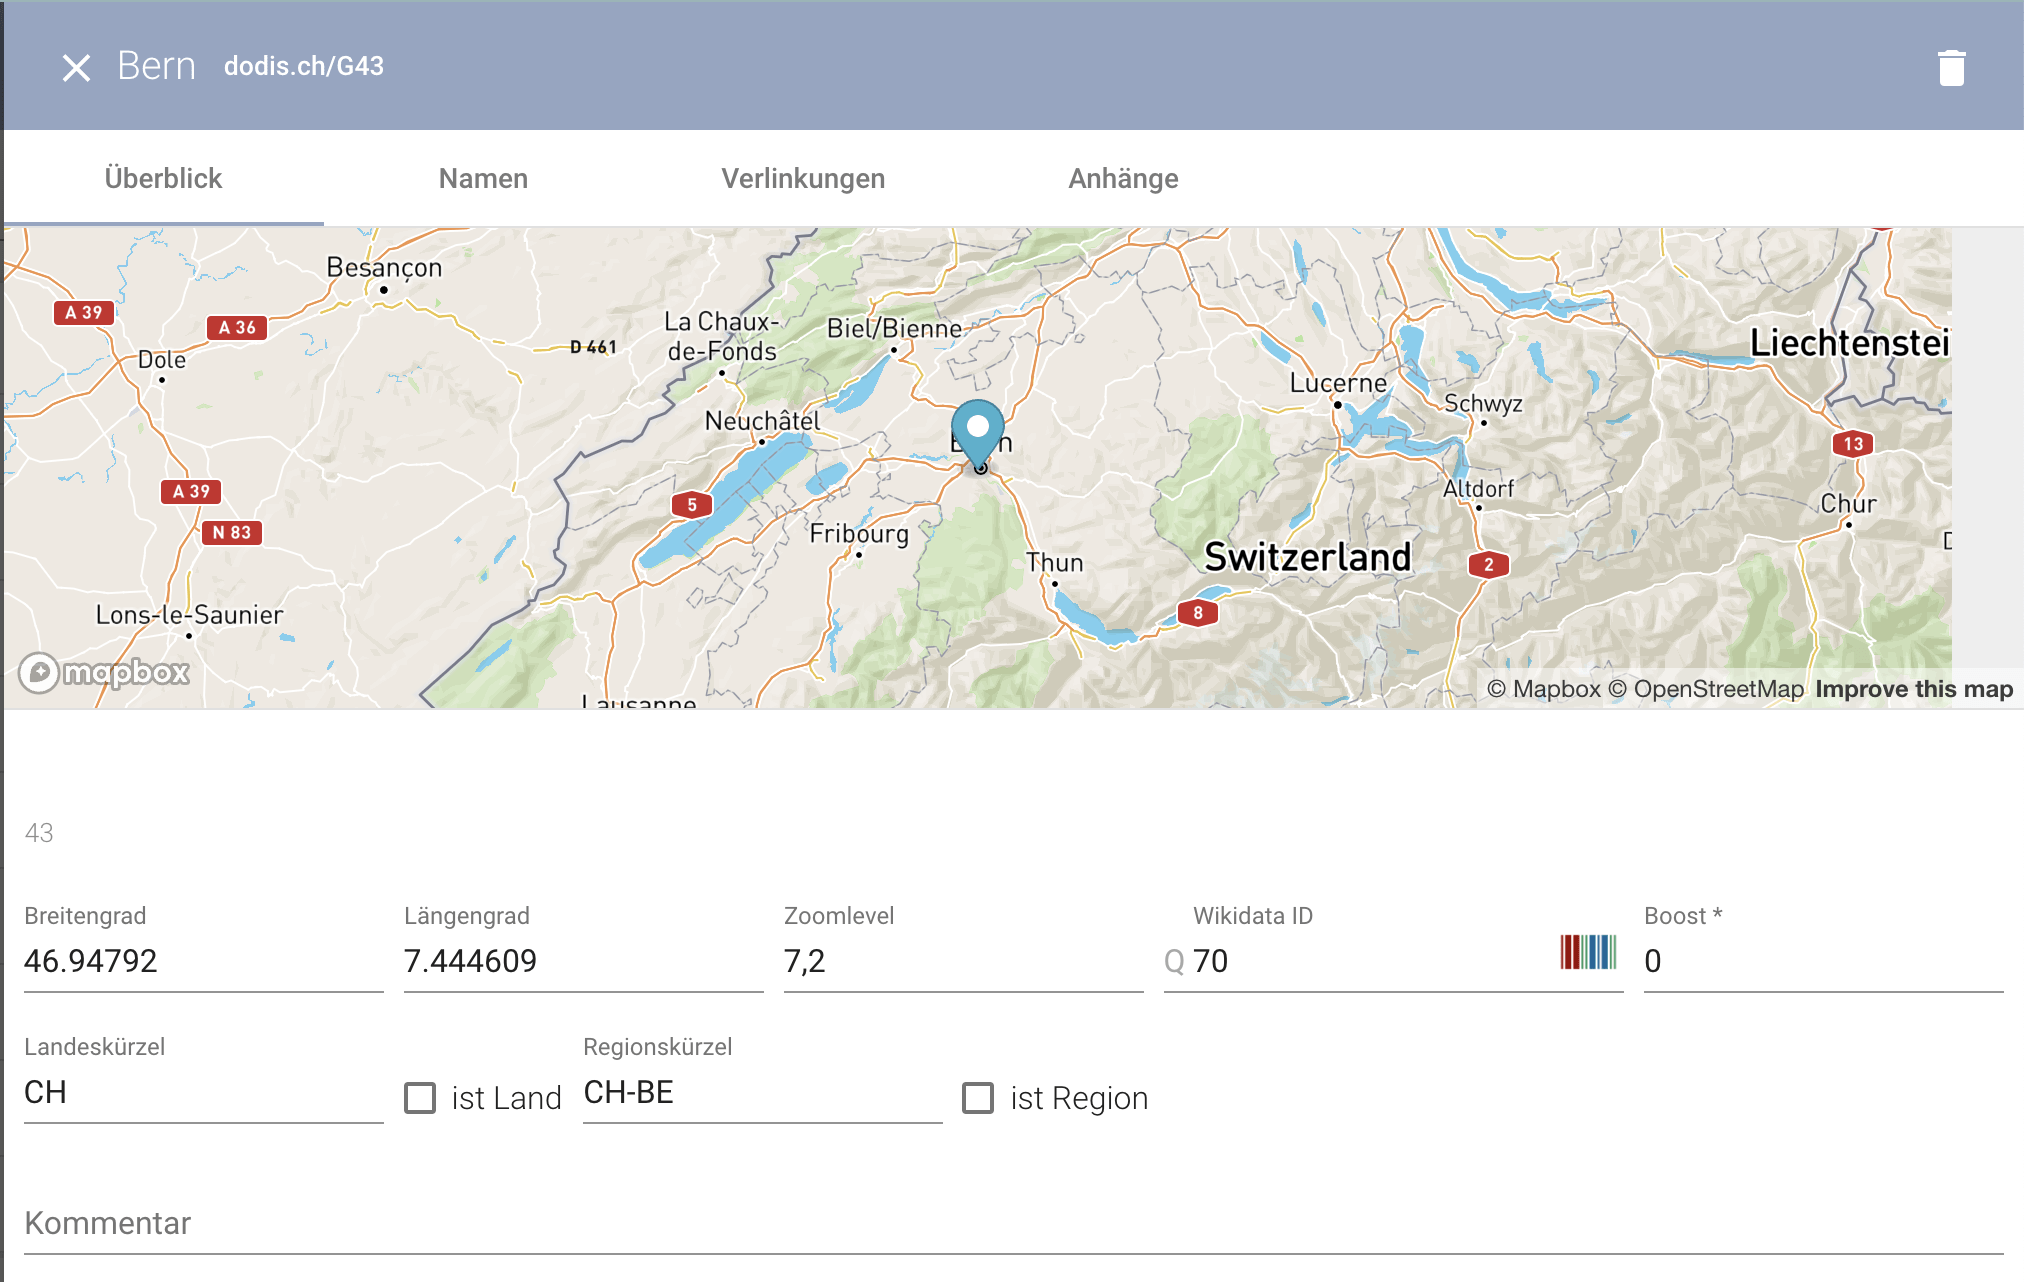Click the Breitengrad input field
This screenshot has width=2024, height=1282.
point(203,961)
